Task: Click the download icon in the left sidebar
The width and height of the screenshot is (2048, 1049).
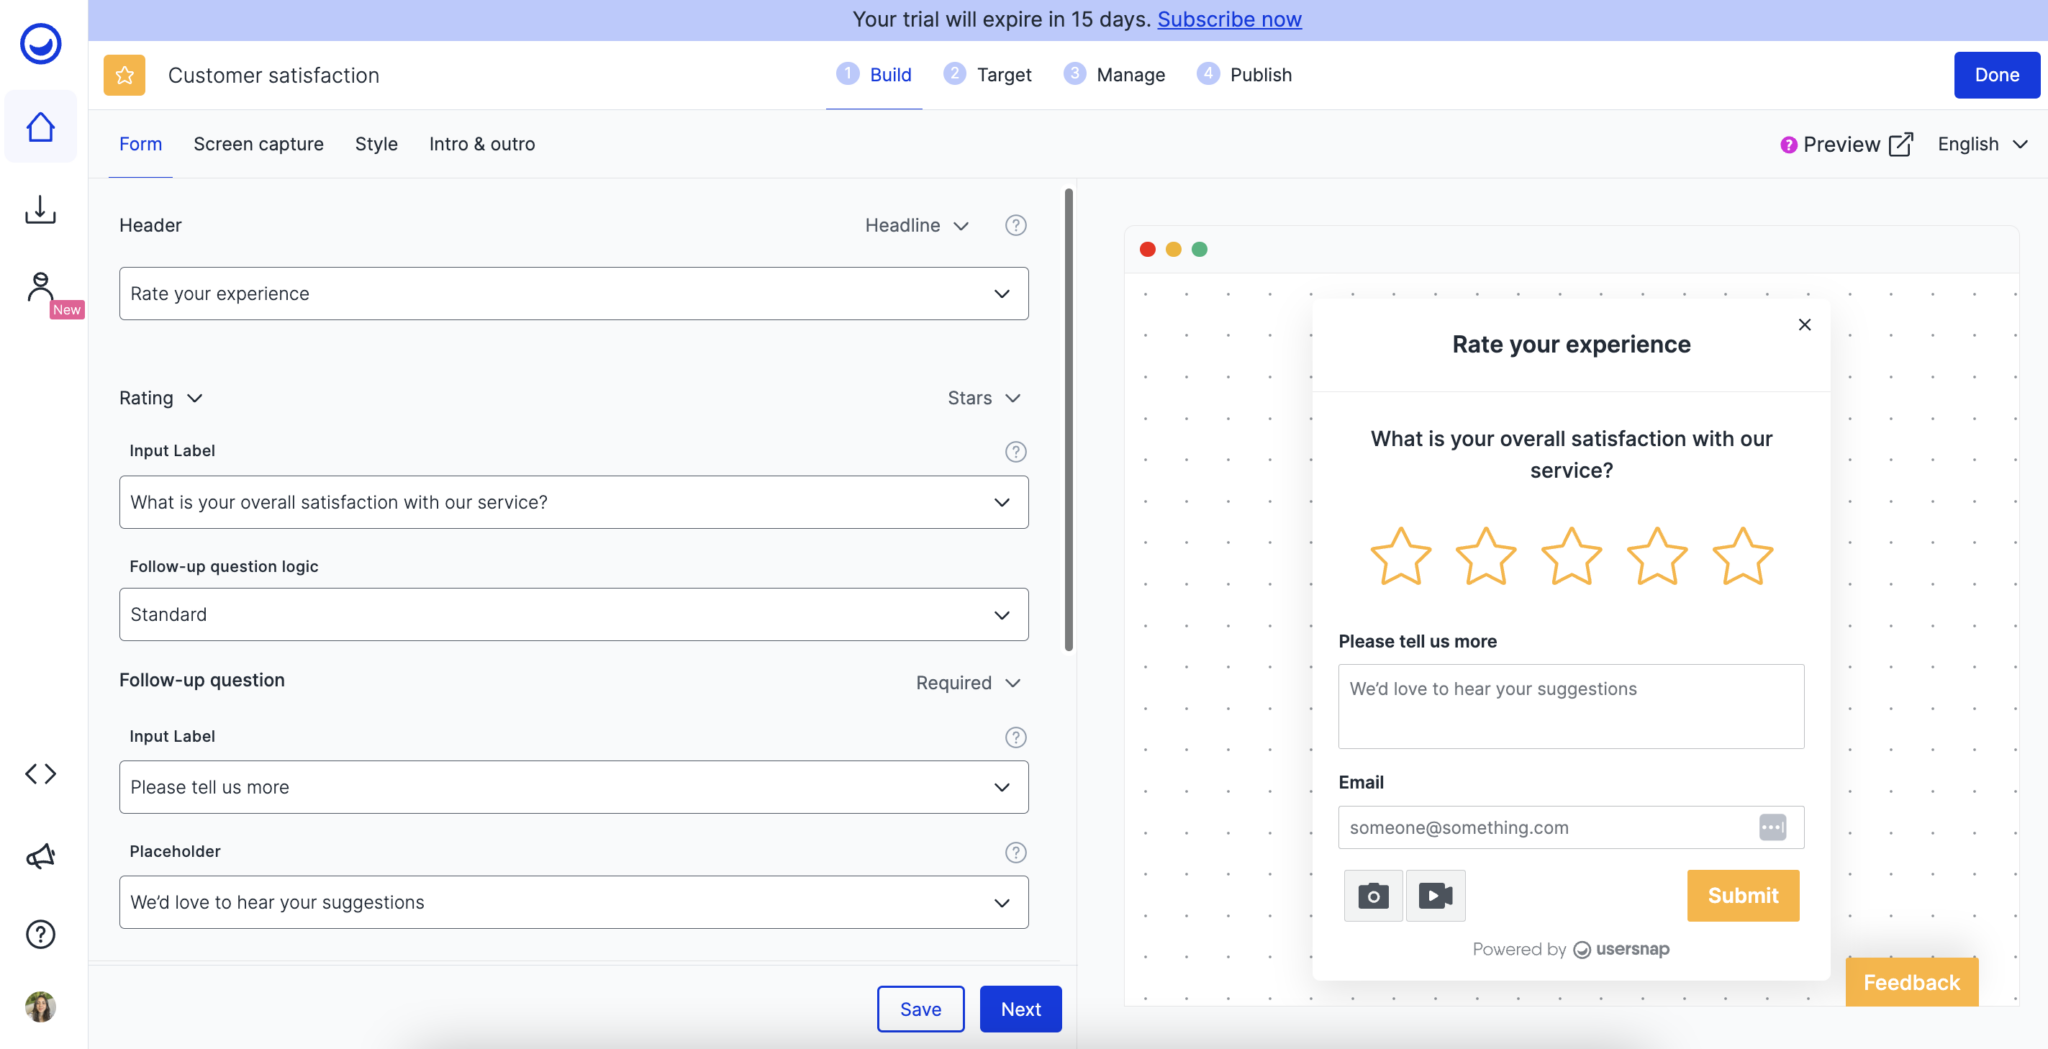Action: (40, 210)
